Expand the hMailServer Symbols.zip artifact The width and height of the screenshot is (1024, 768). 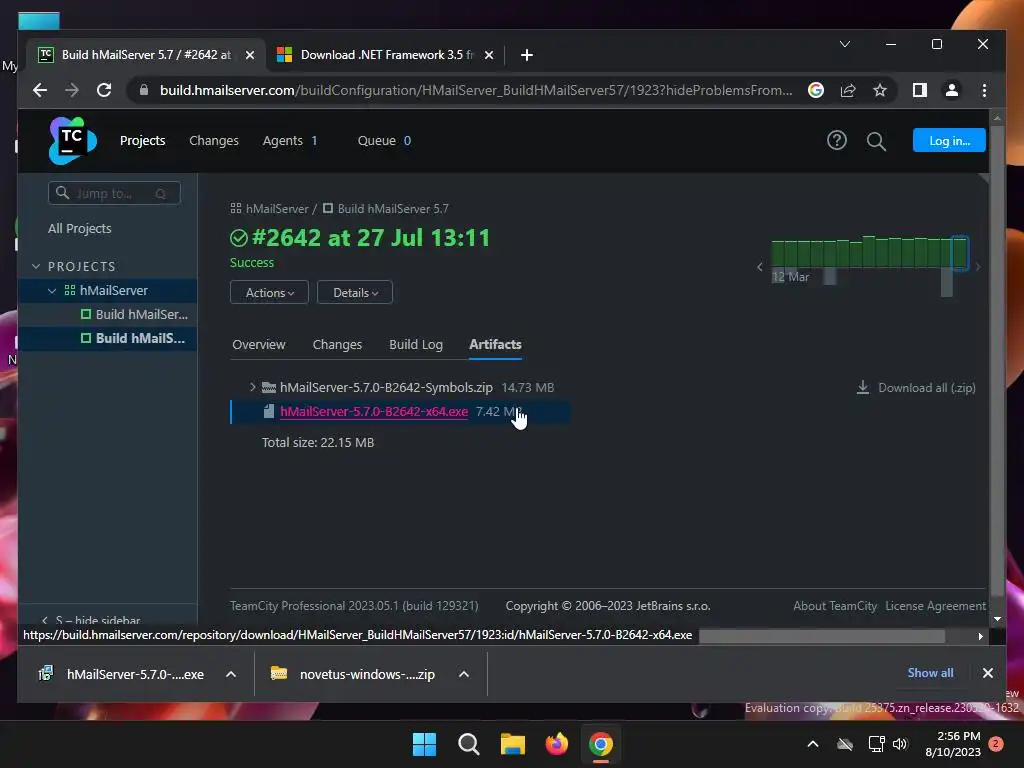[253, 387]
